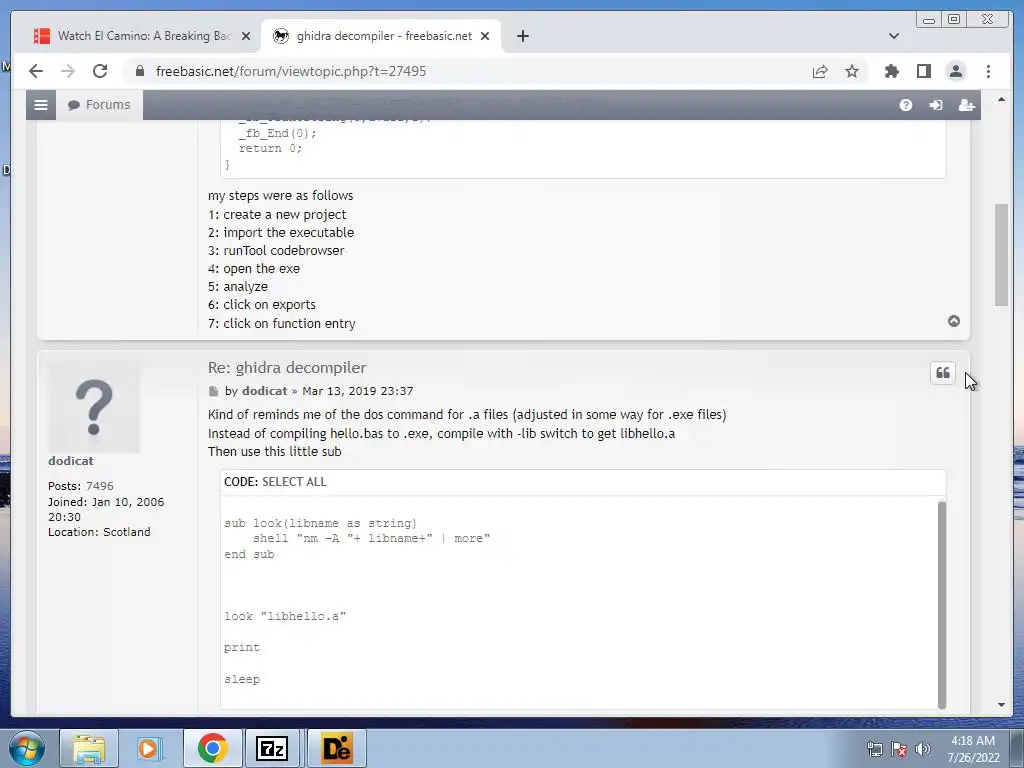Go forward in browser history

(x=68, y=71)
